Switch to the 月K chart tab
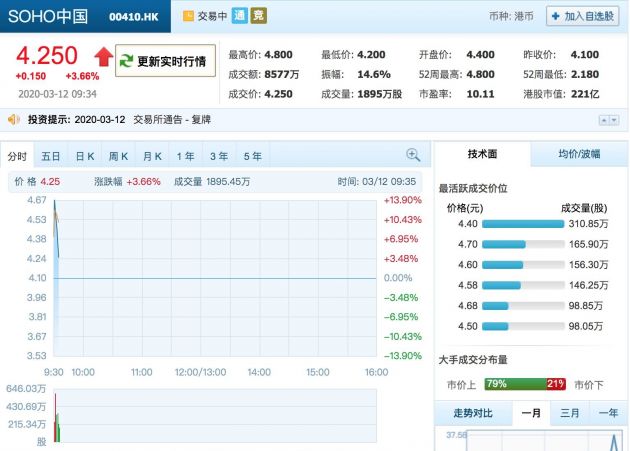The width and height of the screenshot is (630, 451). click(x=152, y=156)
